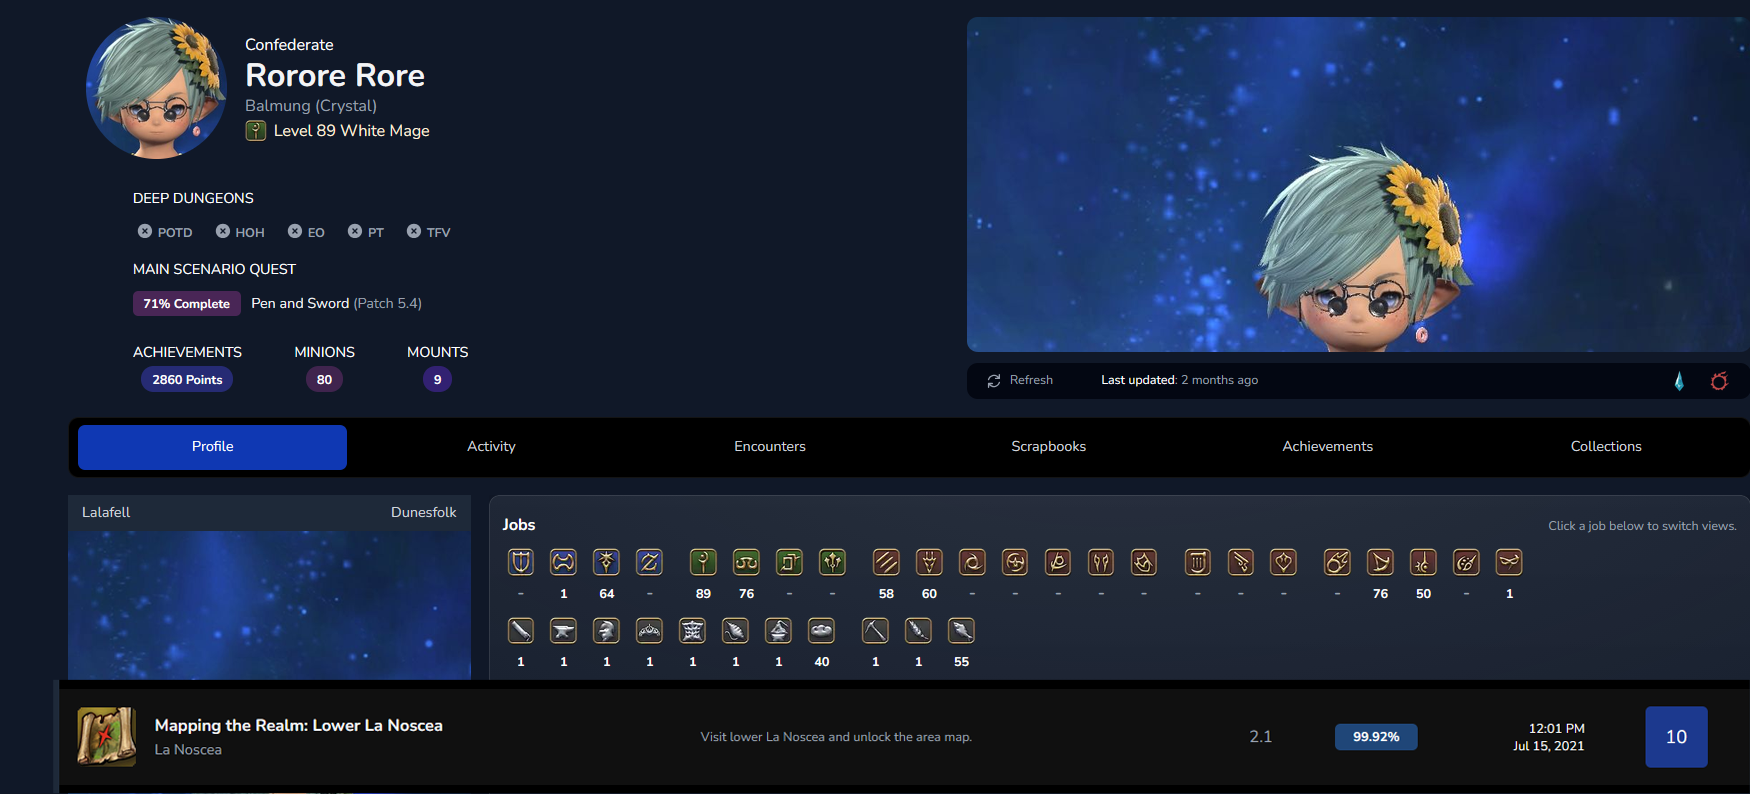Click the red meteor icon
This screenshot has width=1750, height=794.
click(1719, 381)
